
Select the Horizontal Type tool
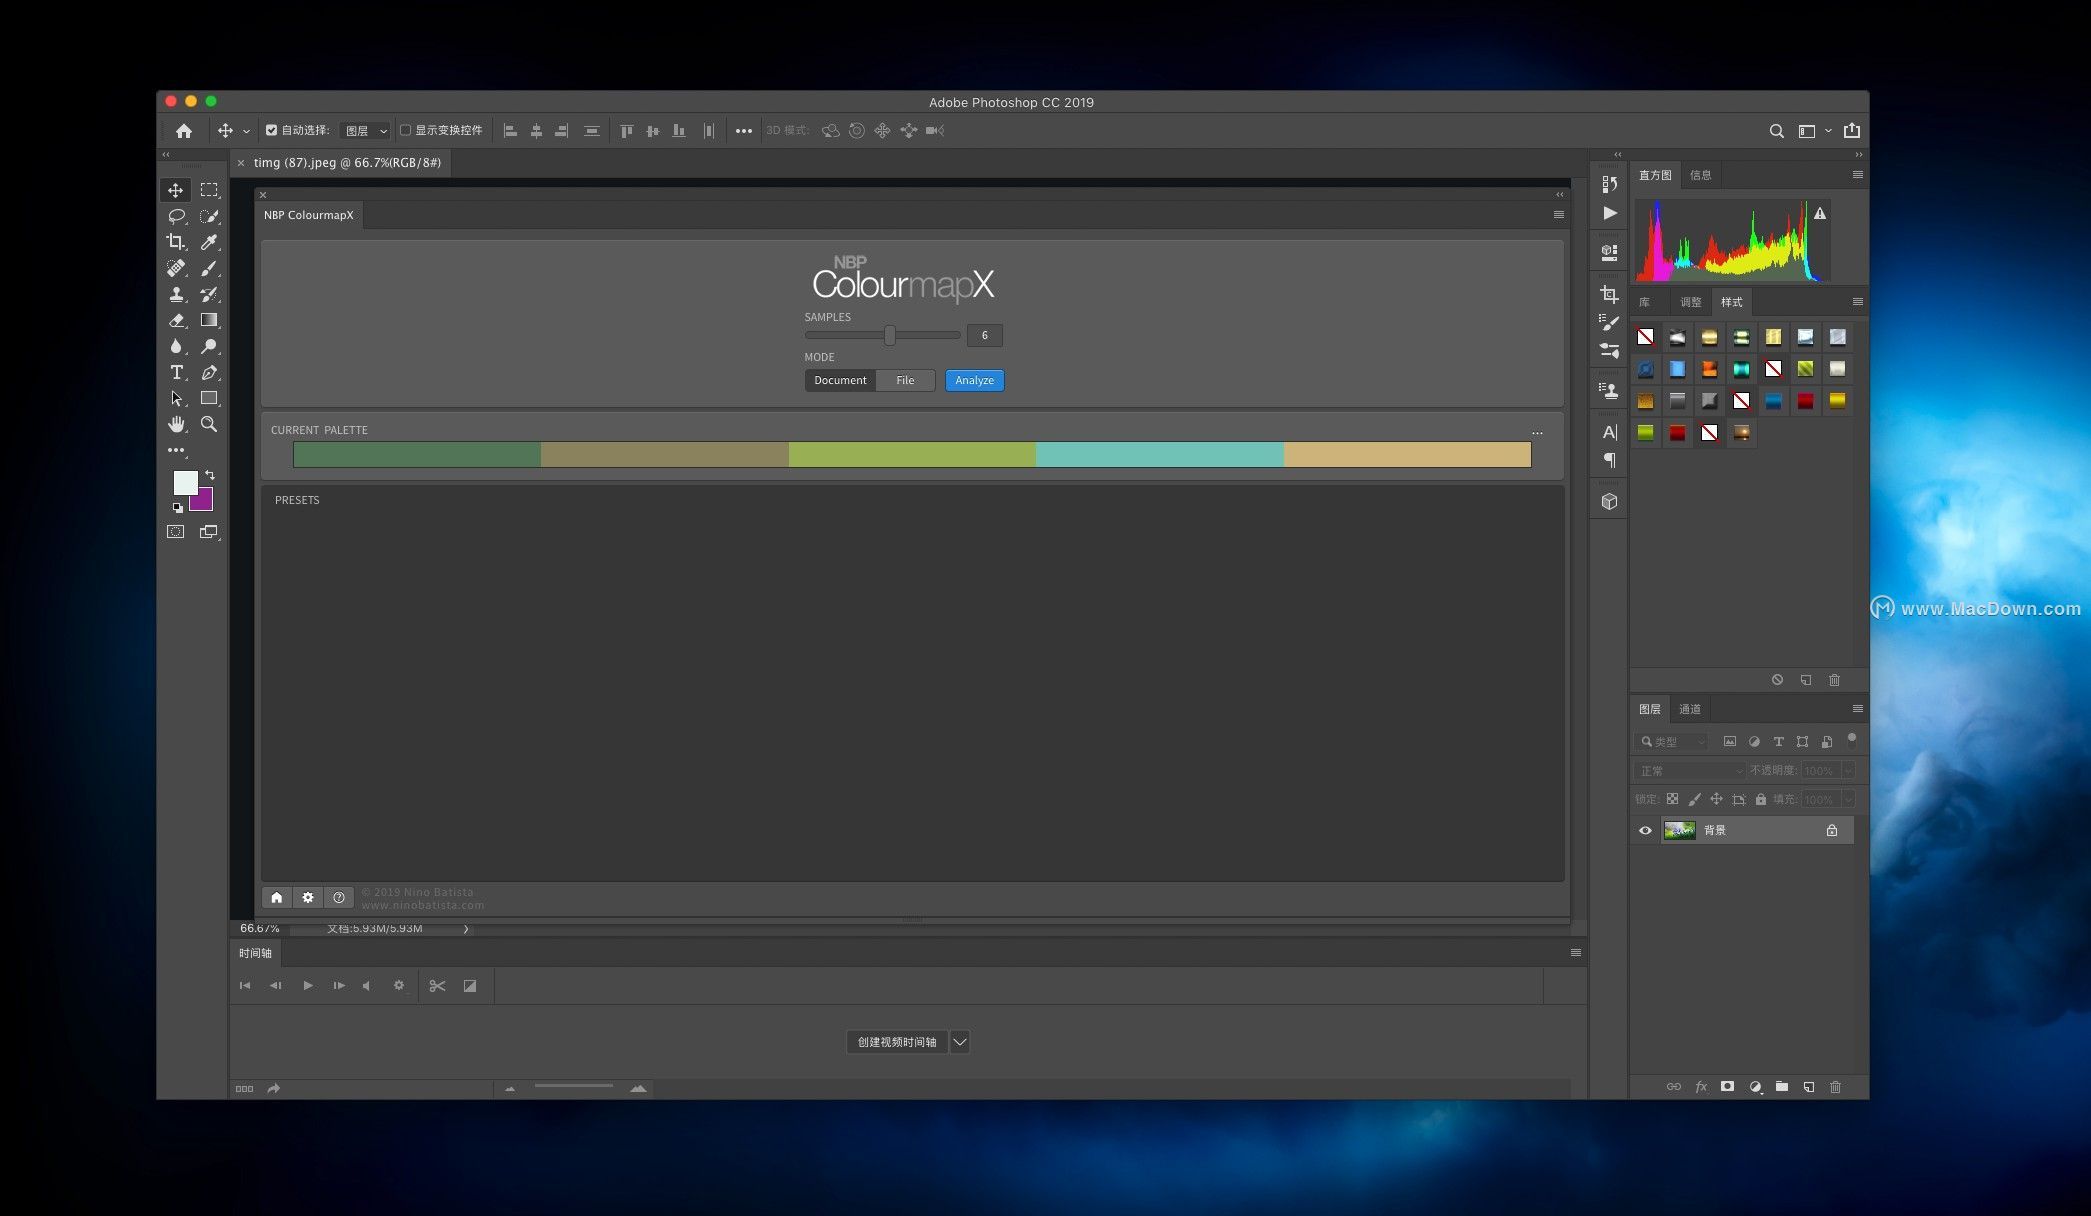[176, 372]
